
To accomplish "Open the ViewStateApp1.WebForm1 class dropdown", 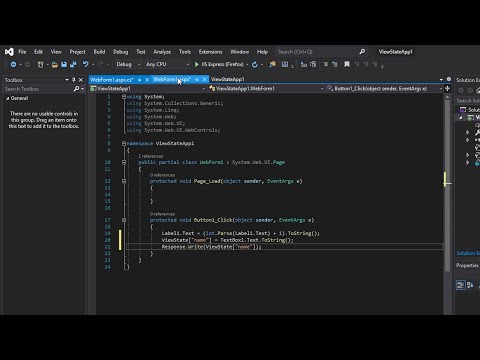I will 322,89.
